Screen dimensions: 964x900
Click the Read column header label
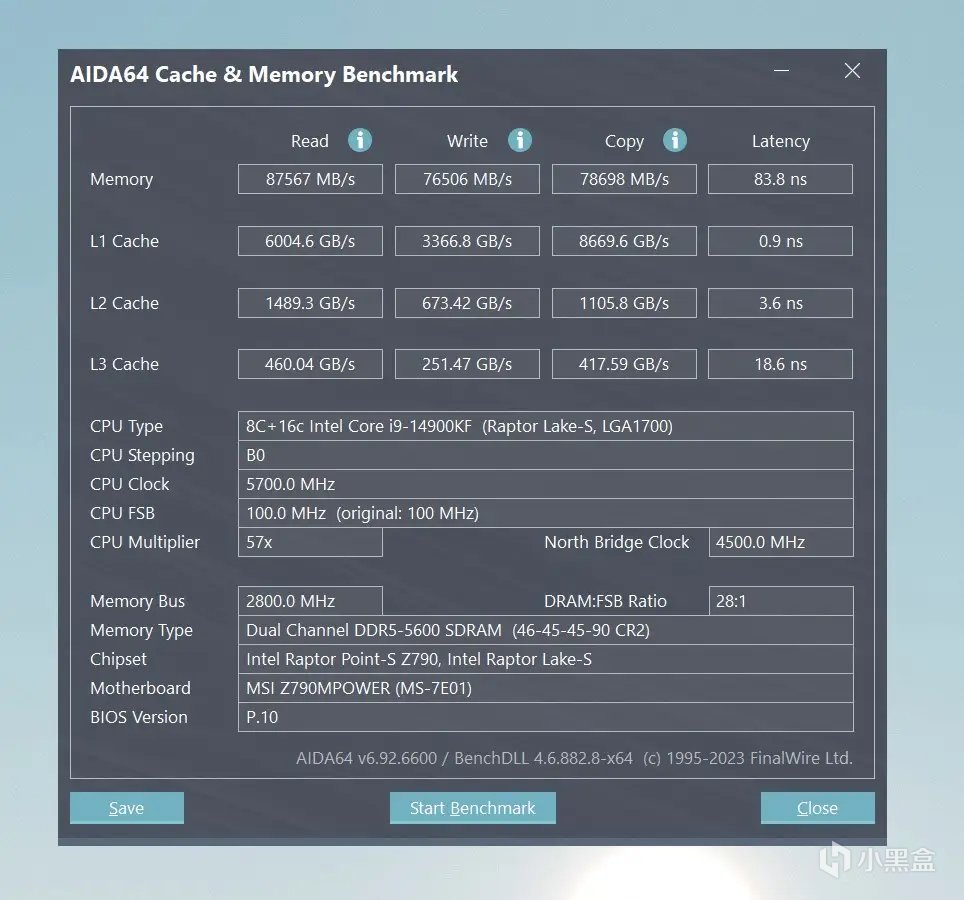coord(310,141)
